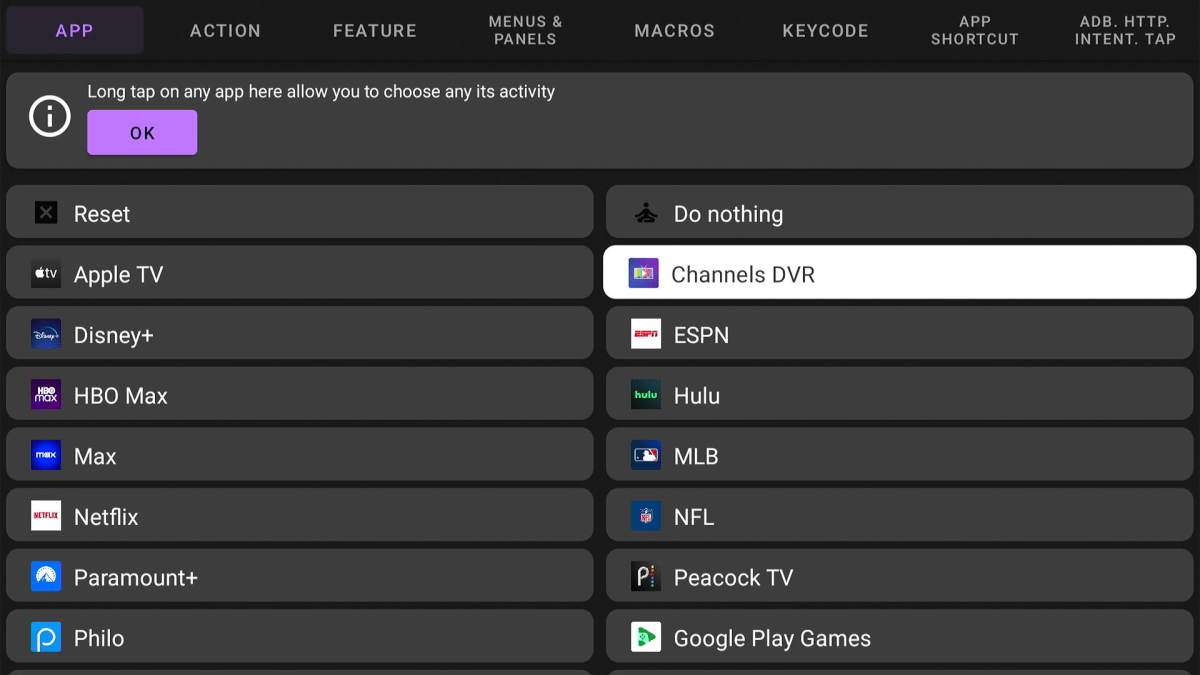Click the MLB app icon
This screenshot has height=675, width=1200.
click(646, 456)
